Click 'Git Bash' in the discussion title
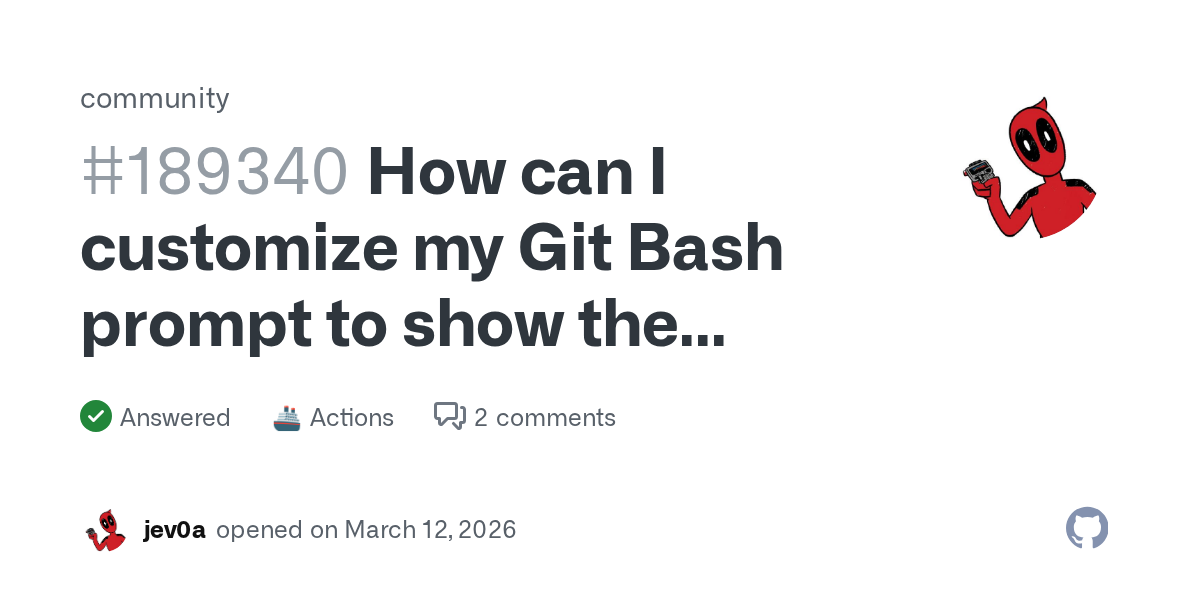Image resolution: width=1200 pixels, height=600 pixels. point(648,249)
